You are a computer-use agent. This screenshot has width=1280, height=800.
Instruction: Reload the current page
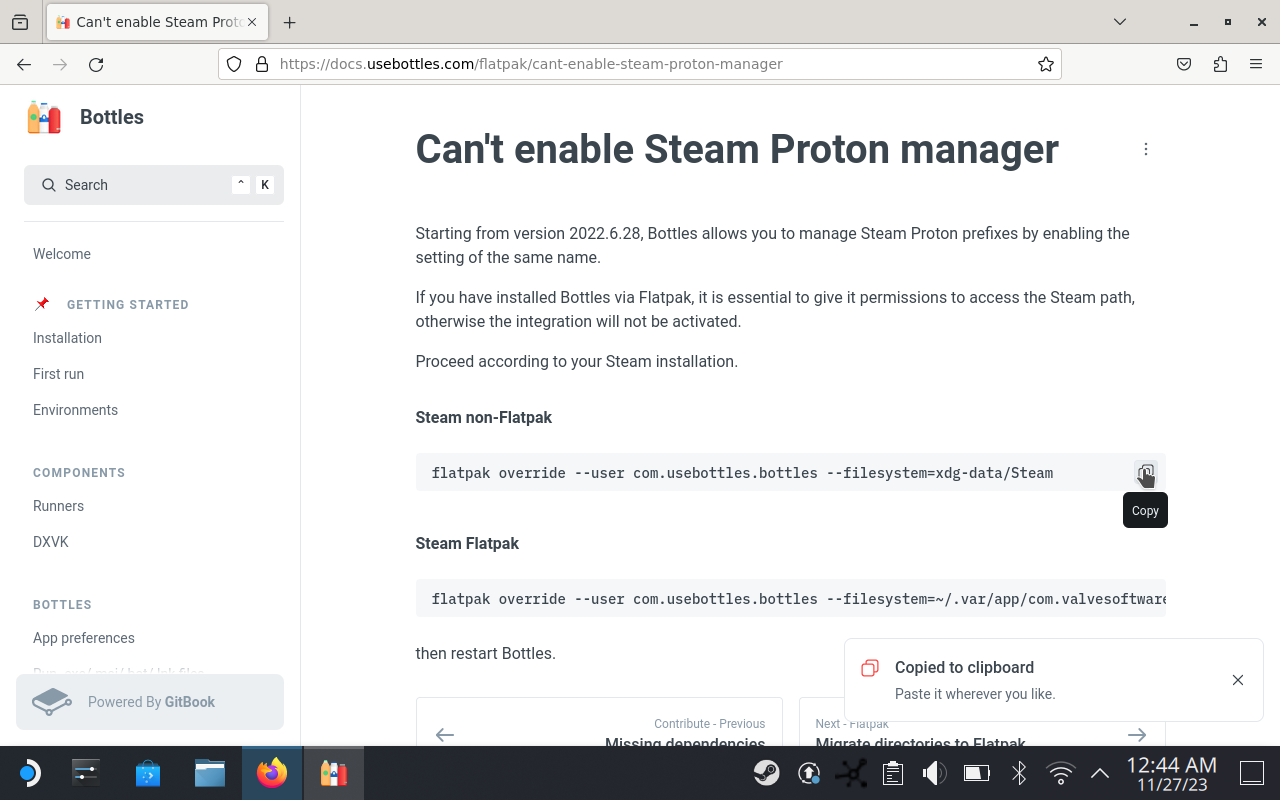pos(96,64)
